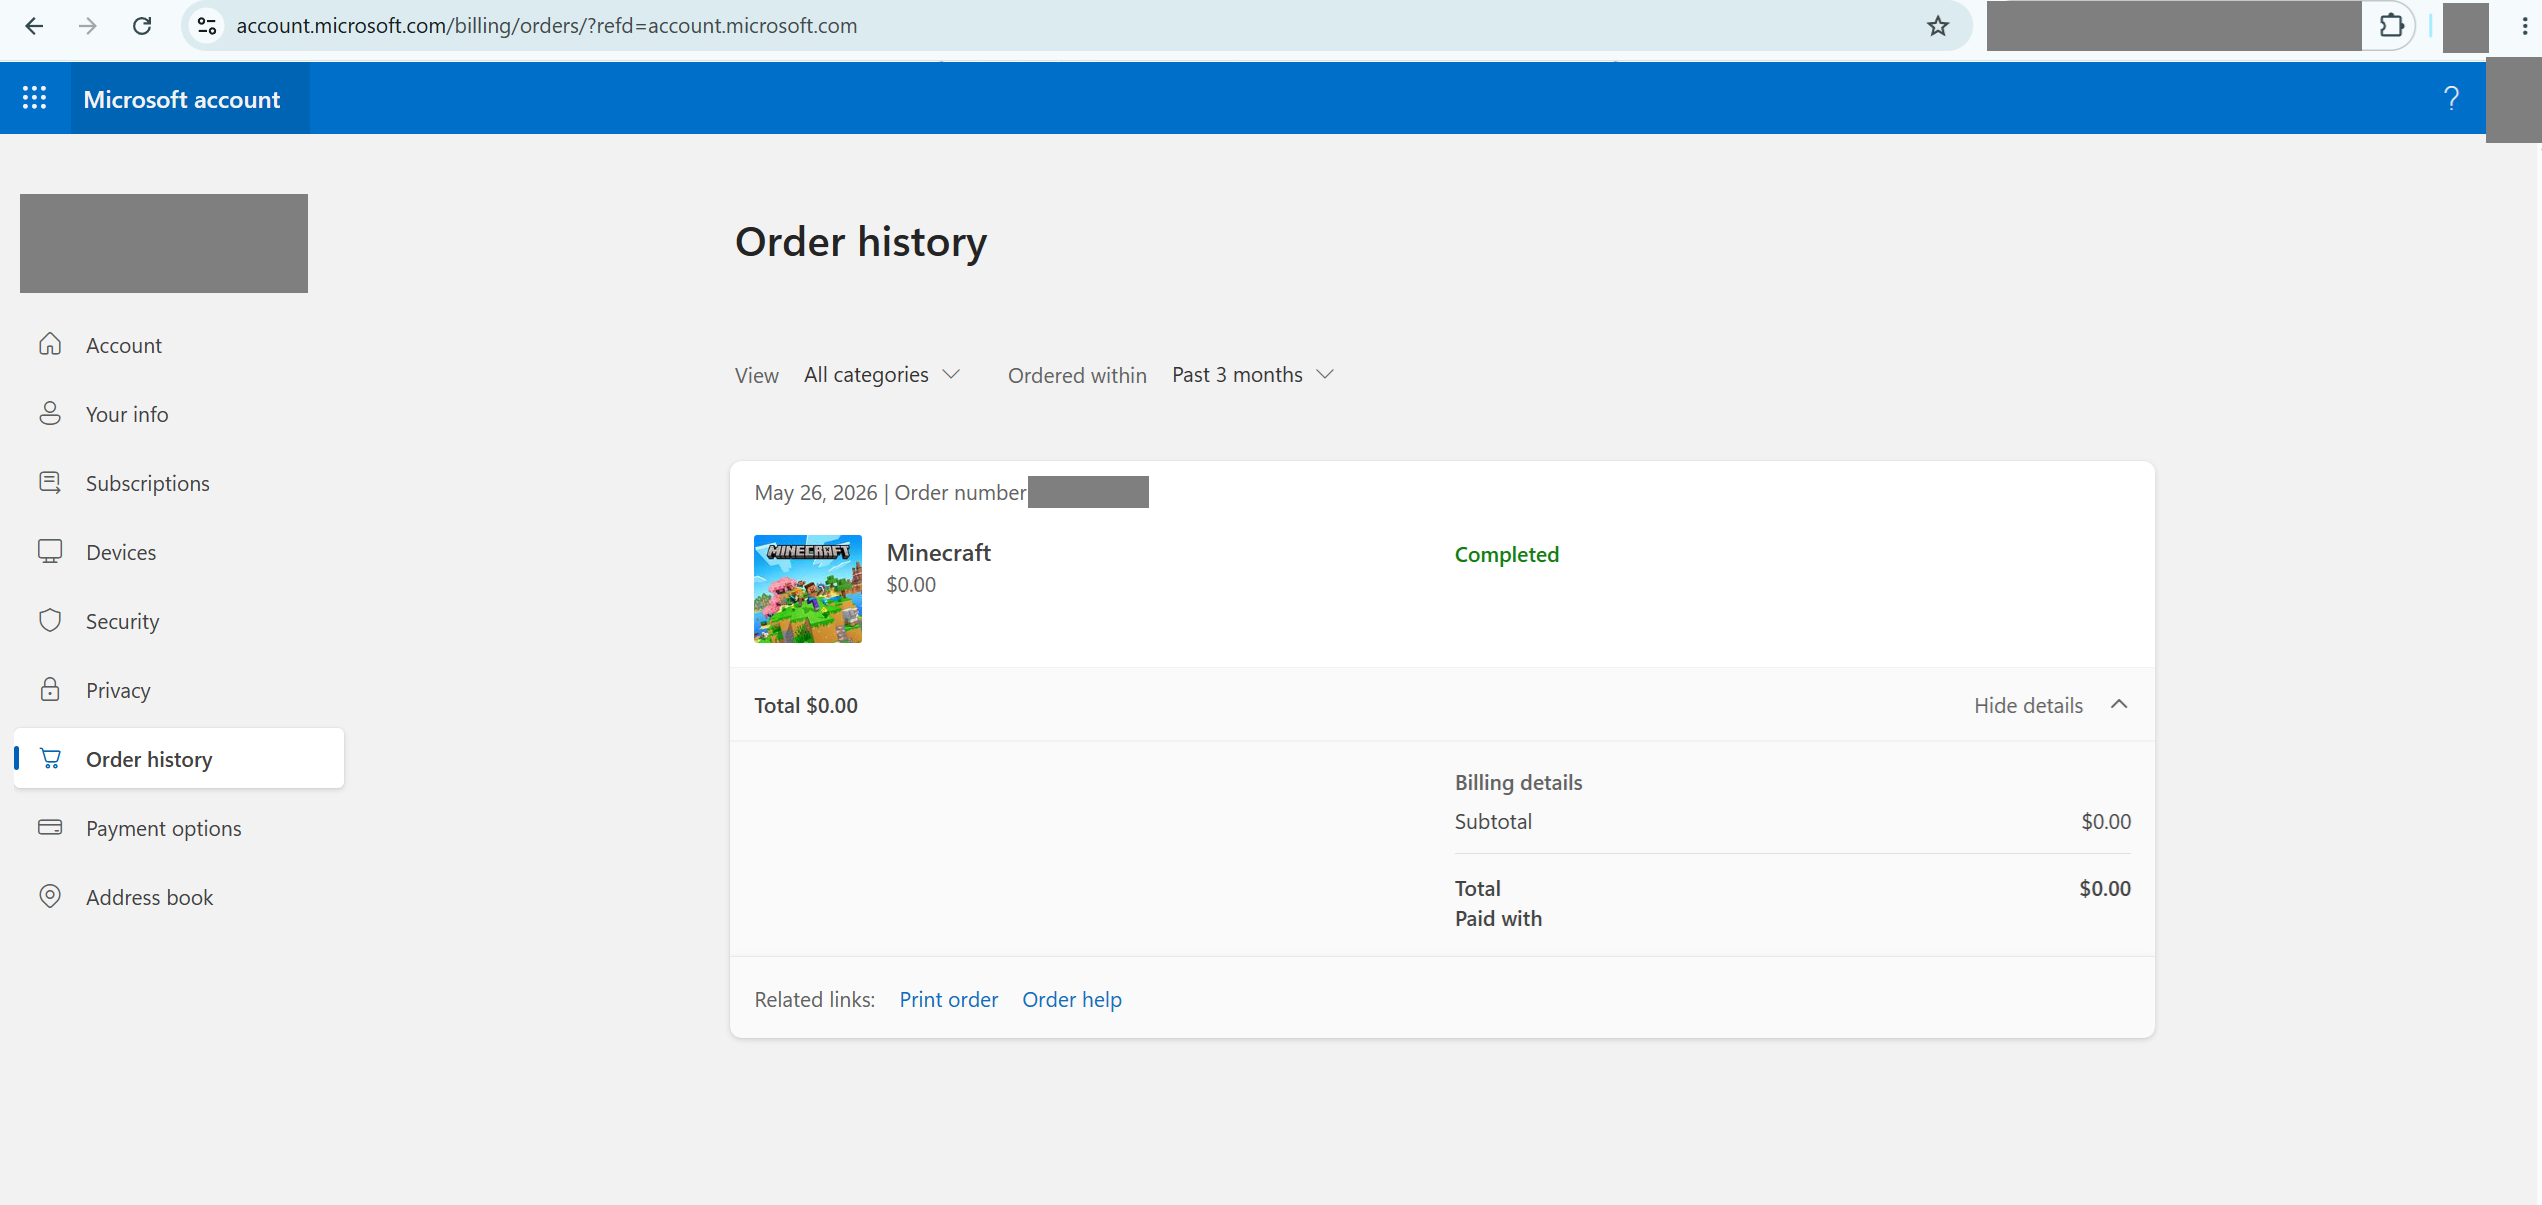Click the Minecraft cover thumbnail
The width and height of the screenshot is (2542, 1205).
click(808, 589)
